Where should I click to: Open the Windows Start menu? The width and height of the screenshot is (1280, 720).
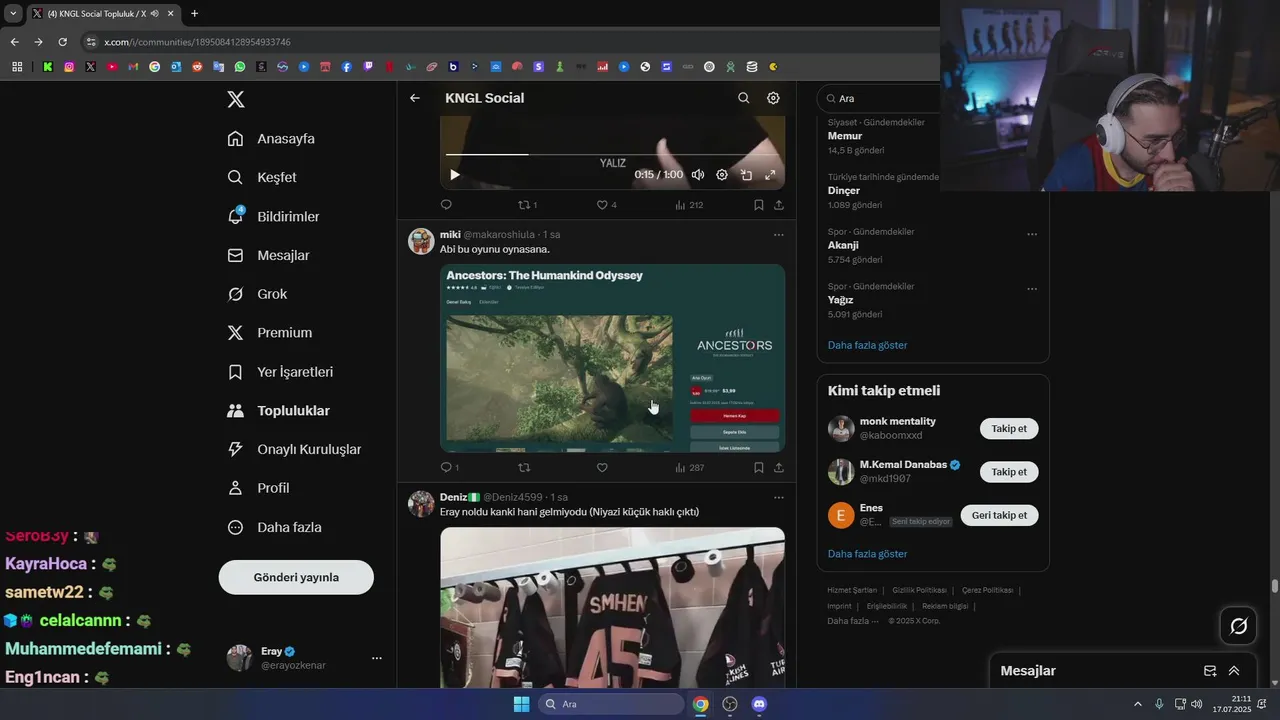[x=521, y=704]
